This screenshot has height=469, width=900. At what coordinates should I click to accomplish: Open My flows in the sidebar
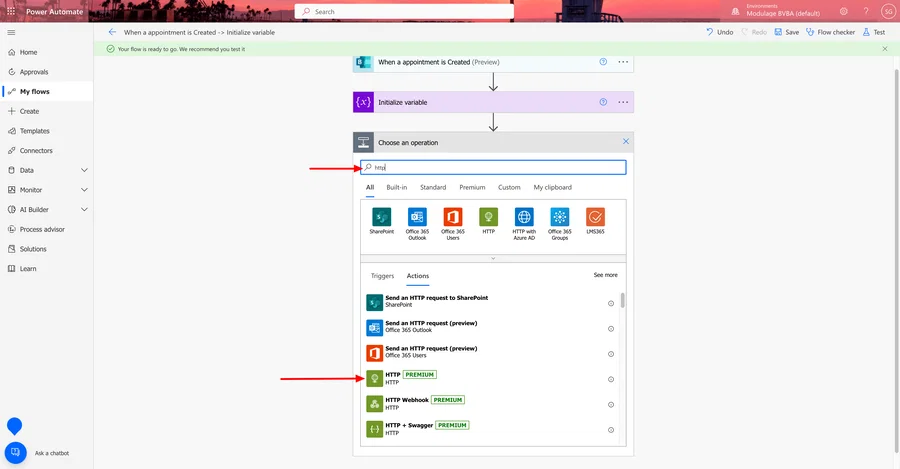click(47, 91)
